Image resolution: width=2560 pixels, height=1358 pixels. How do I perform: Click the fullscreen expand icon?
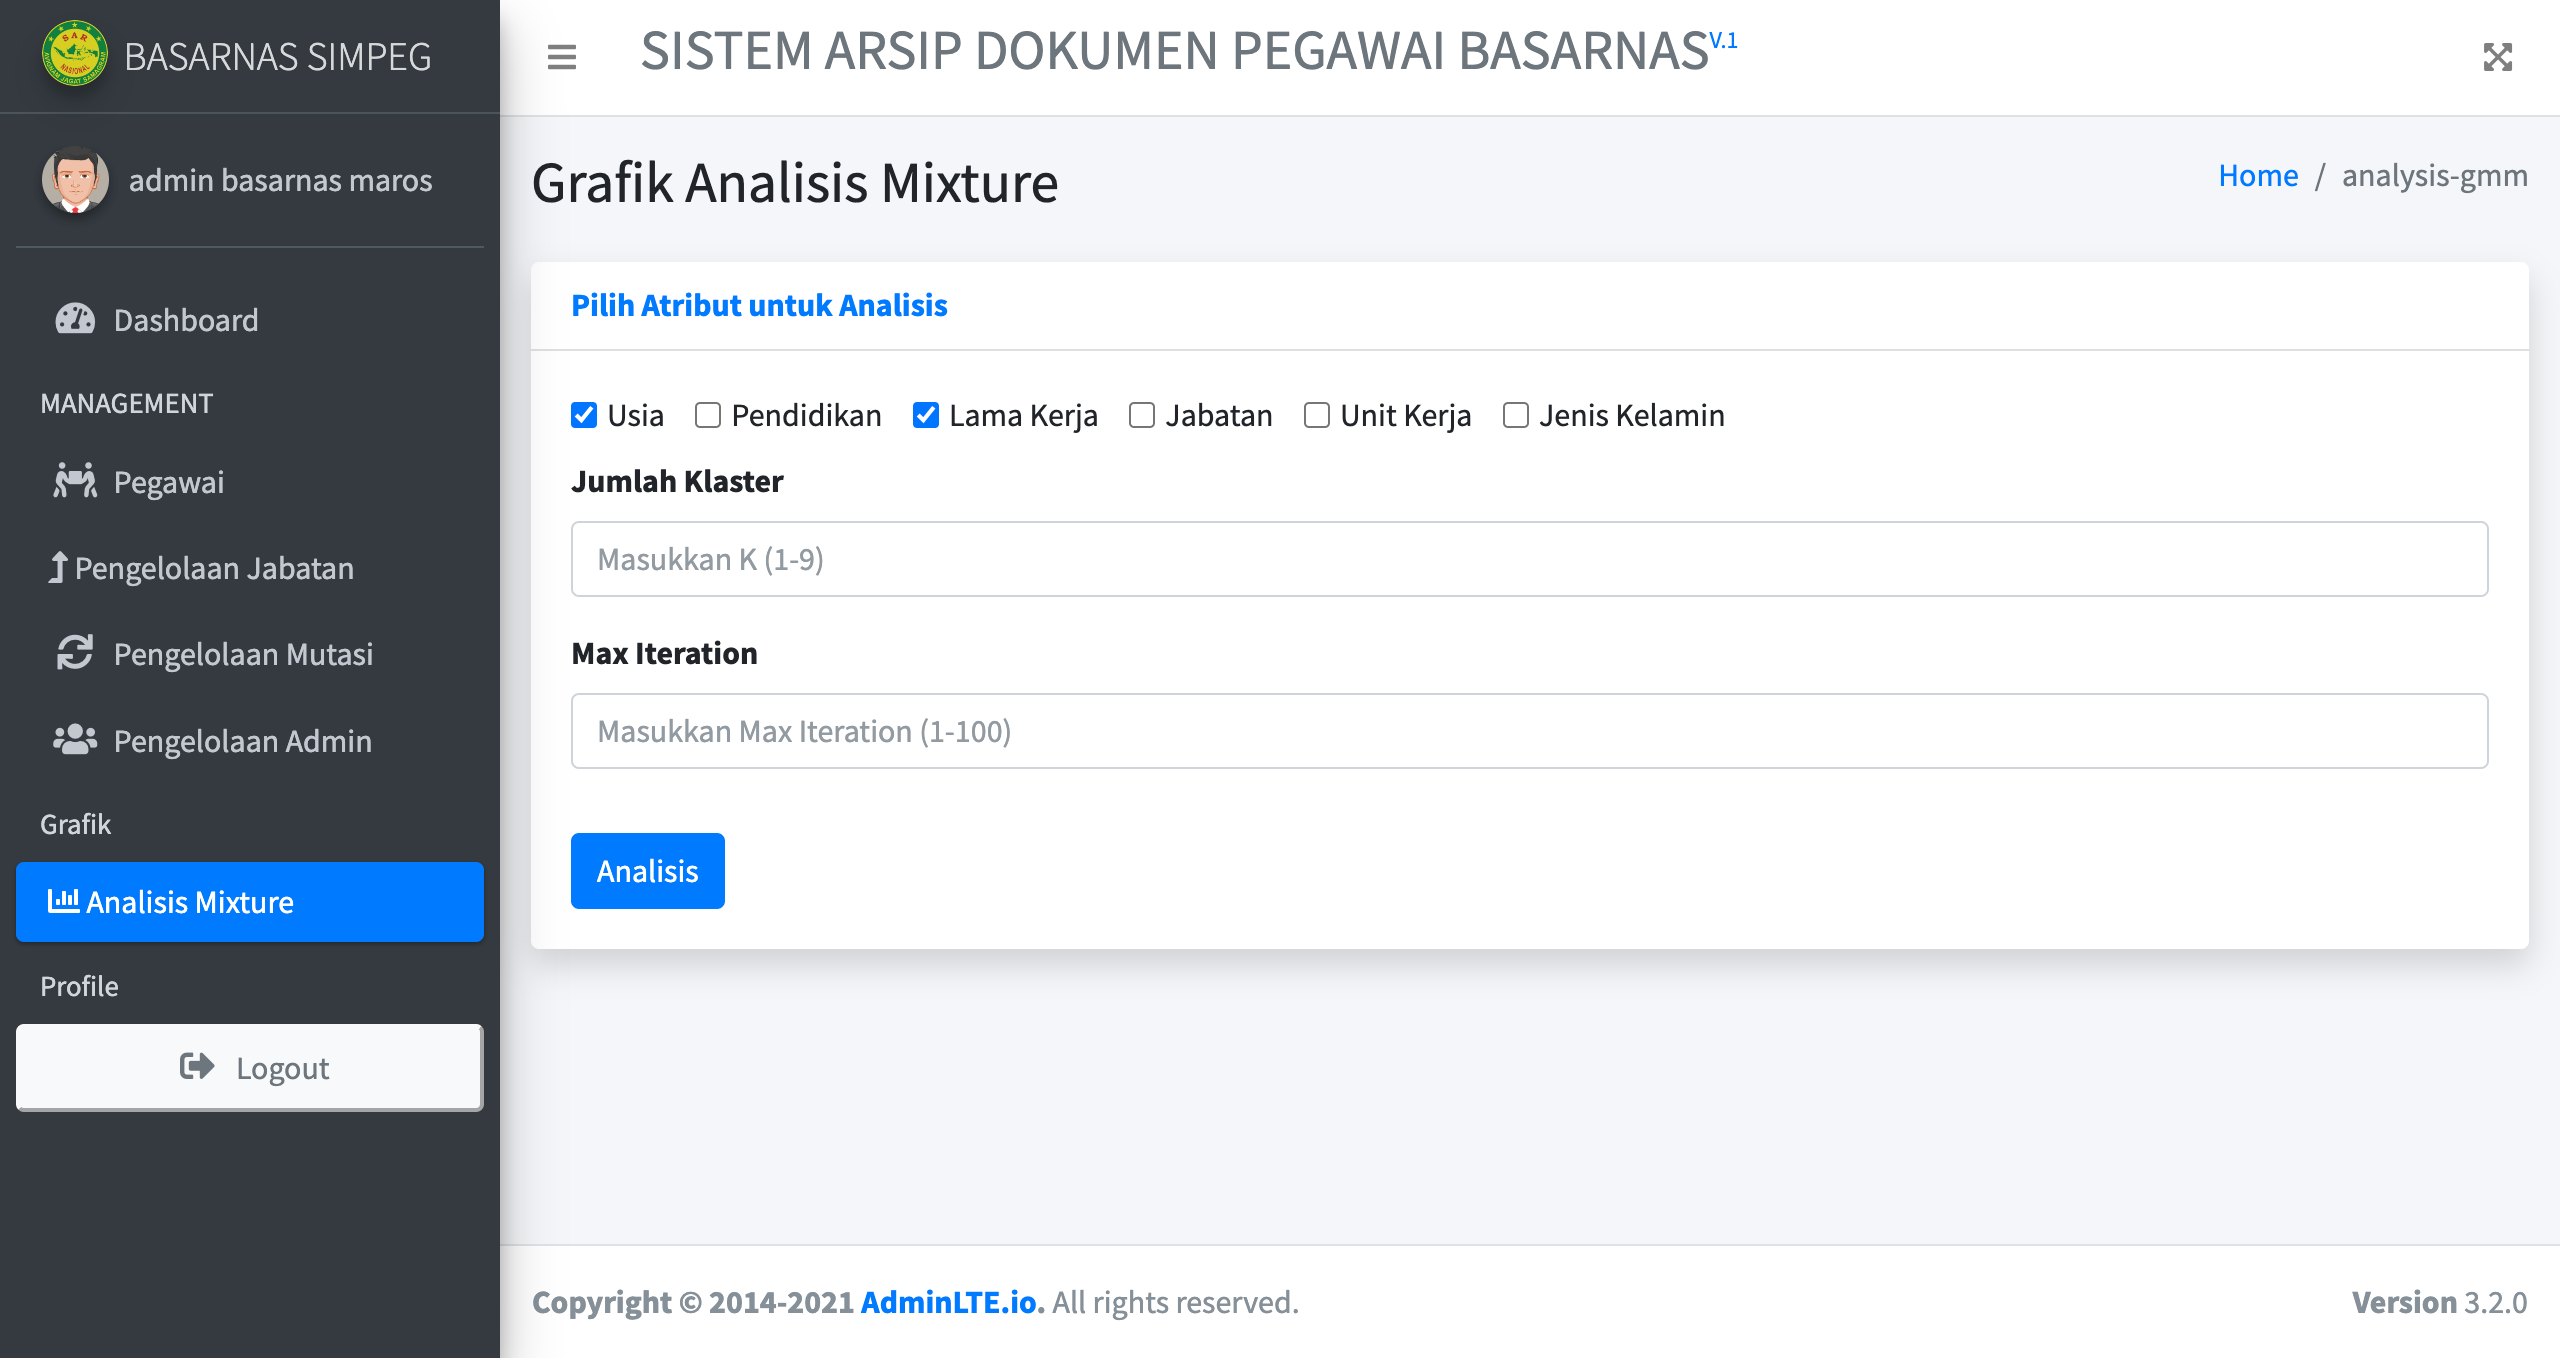pyautogui.click(x=2497, y=57)
